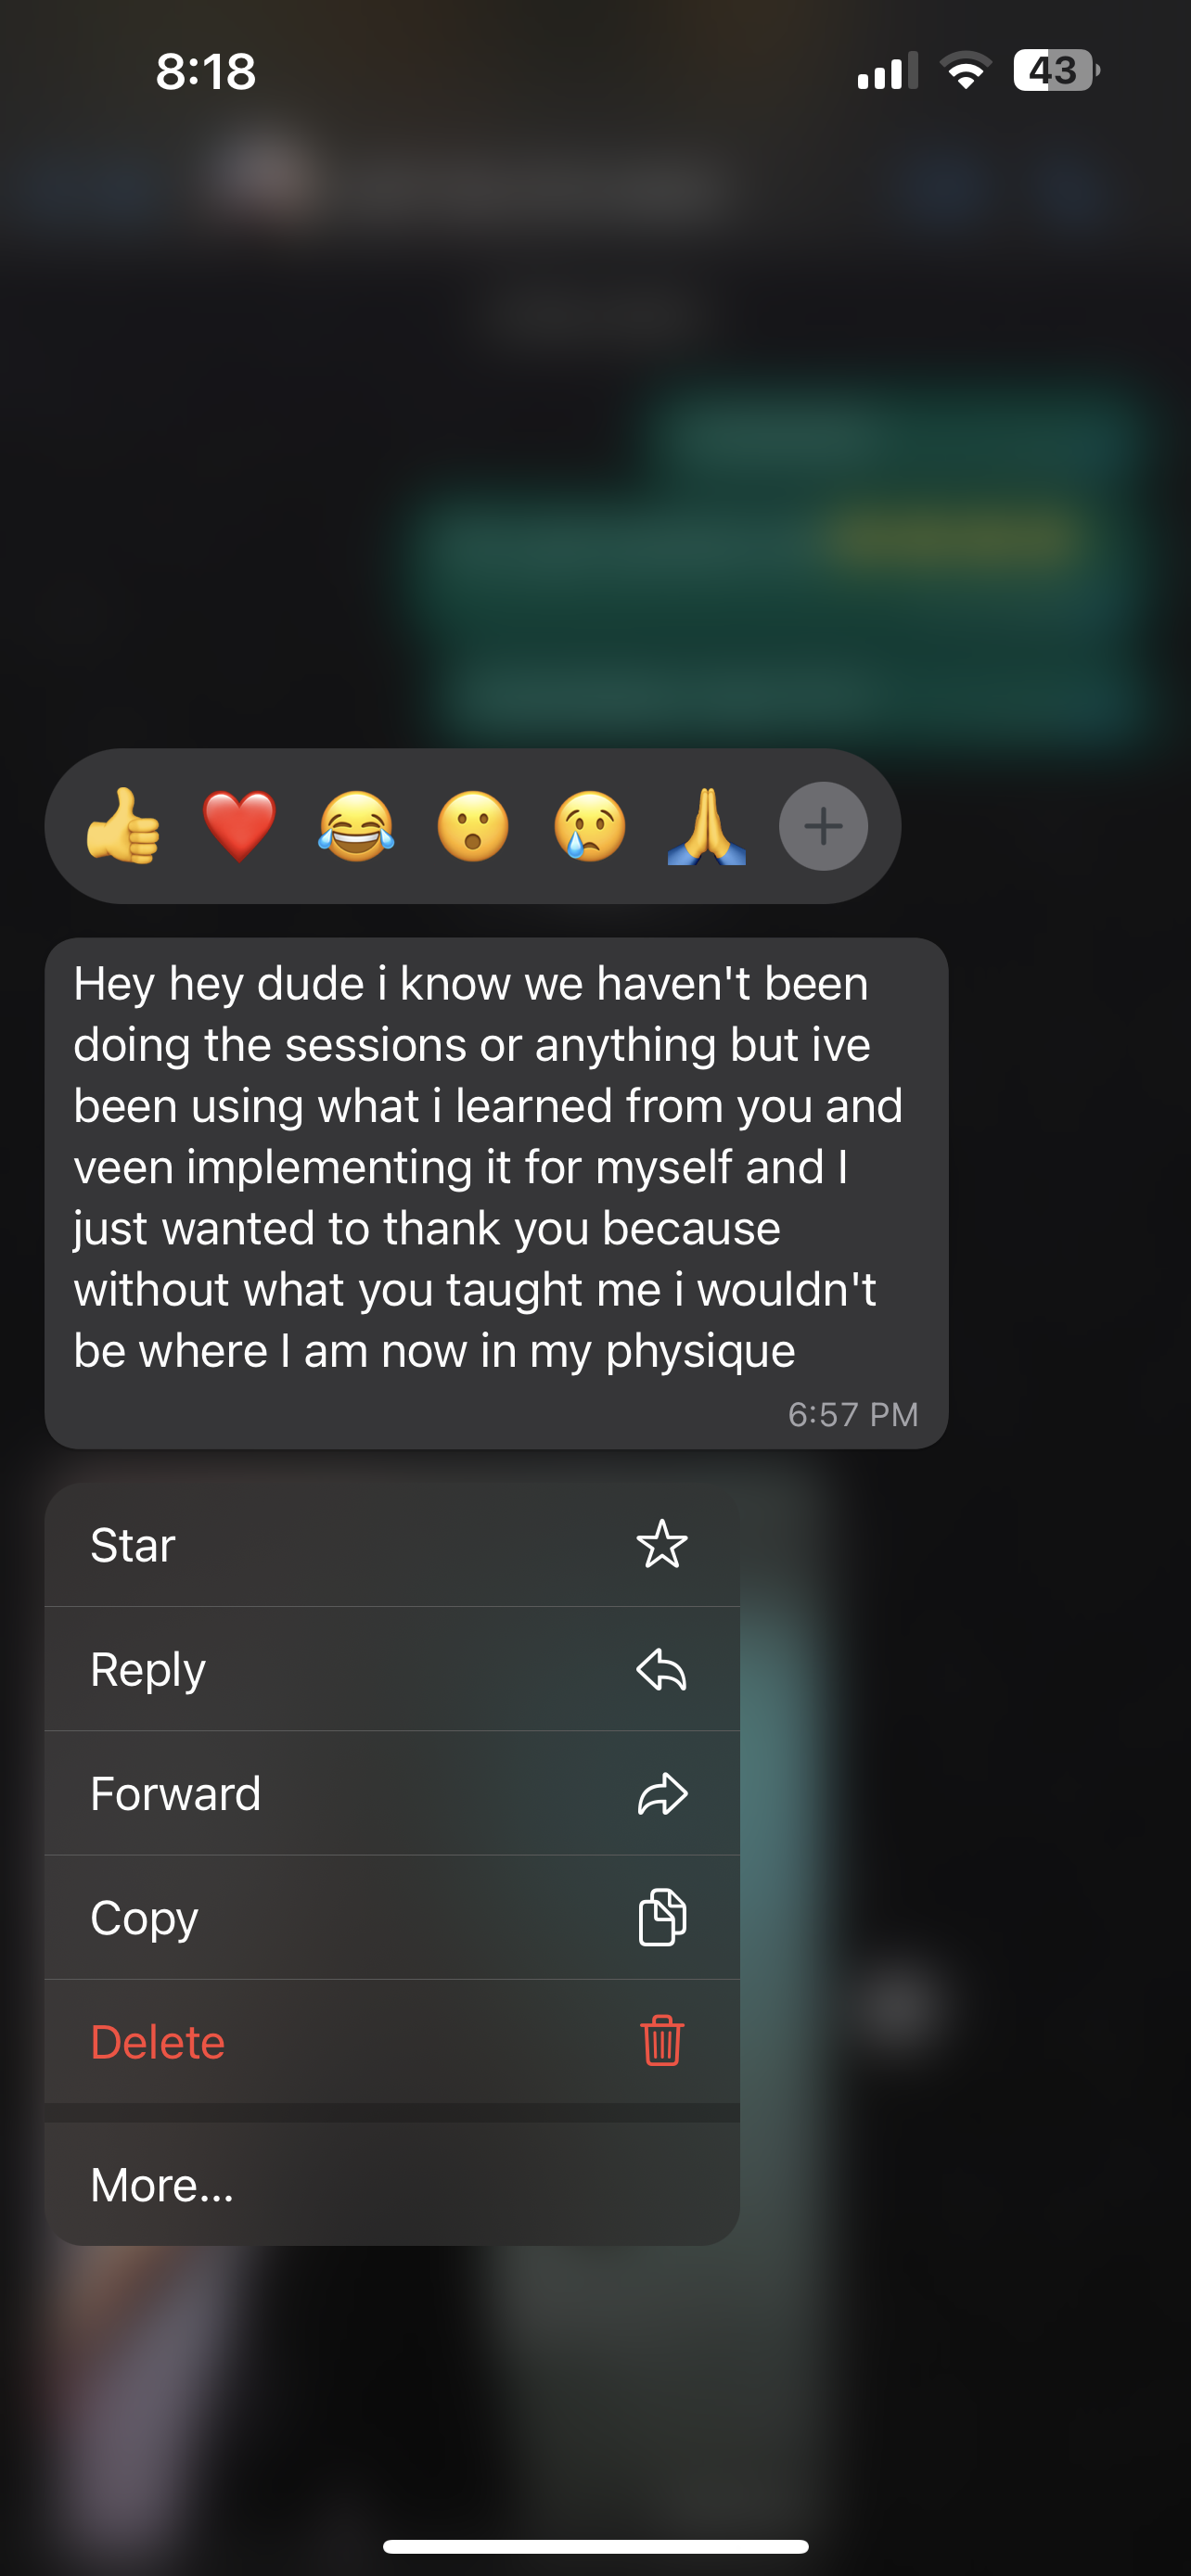The width and height of the screenshot is (1191, 2576).
Task: Tap the red trash can icon
Action: pos(662,2041)
